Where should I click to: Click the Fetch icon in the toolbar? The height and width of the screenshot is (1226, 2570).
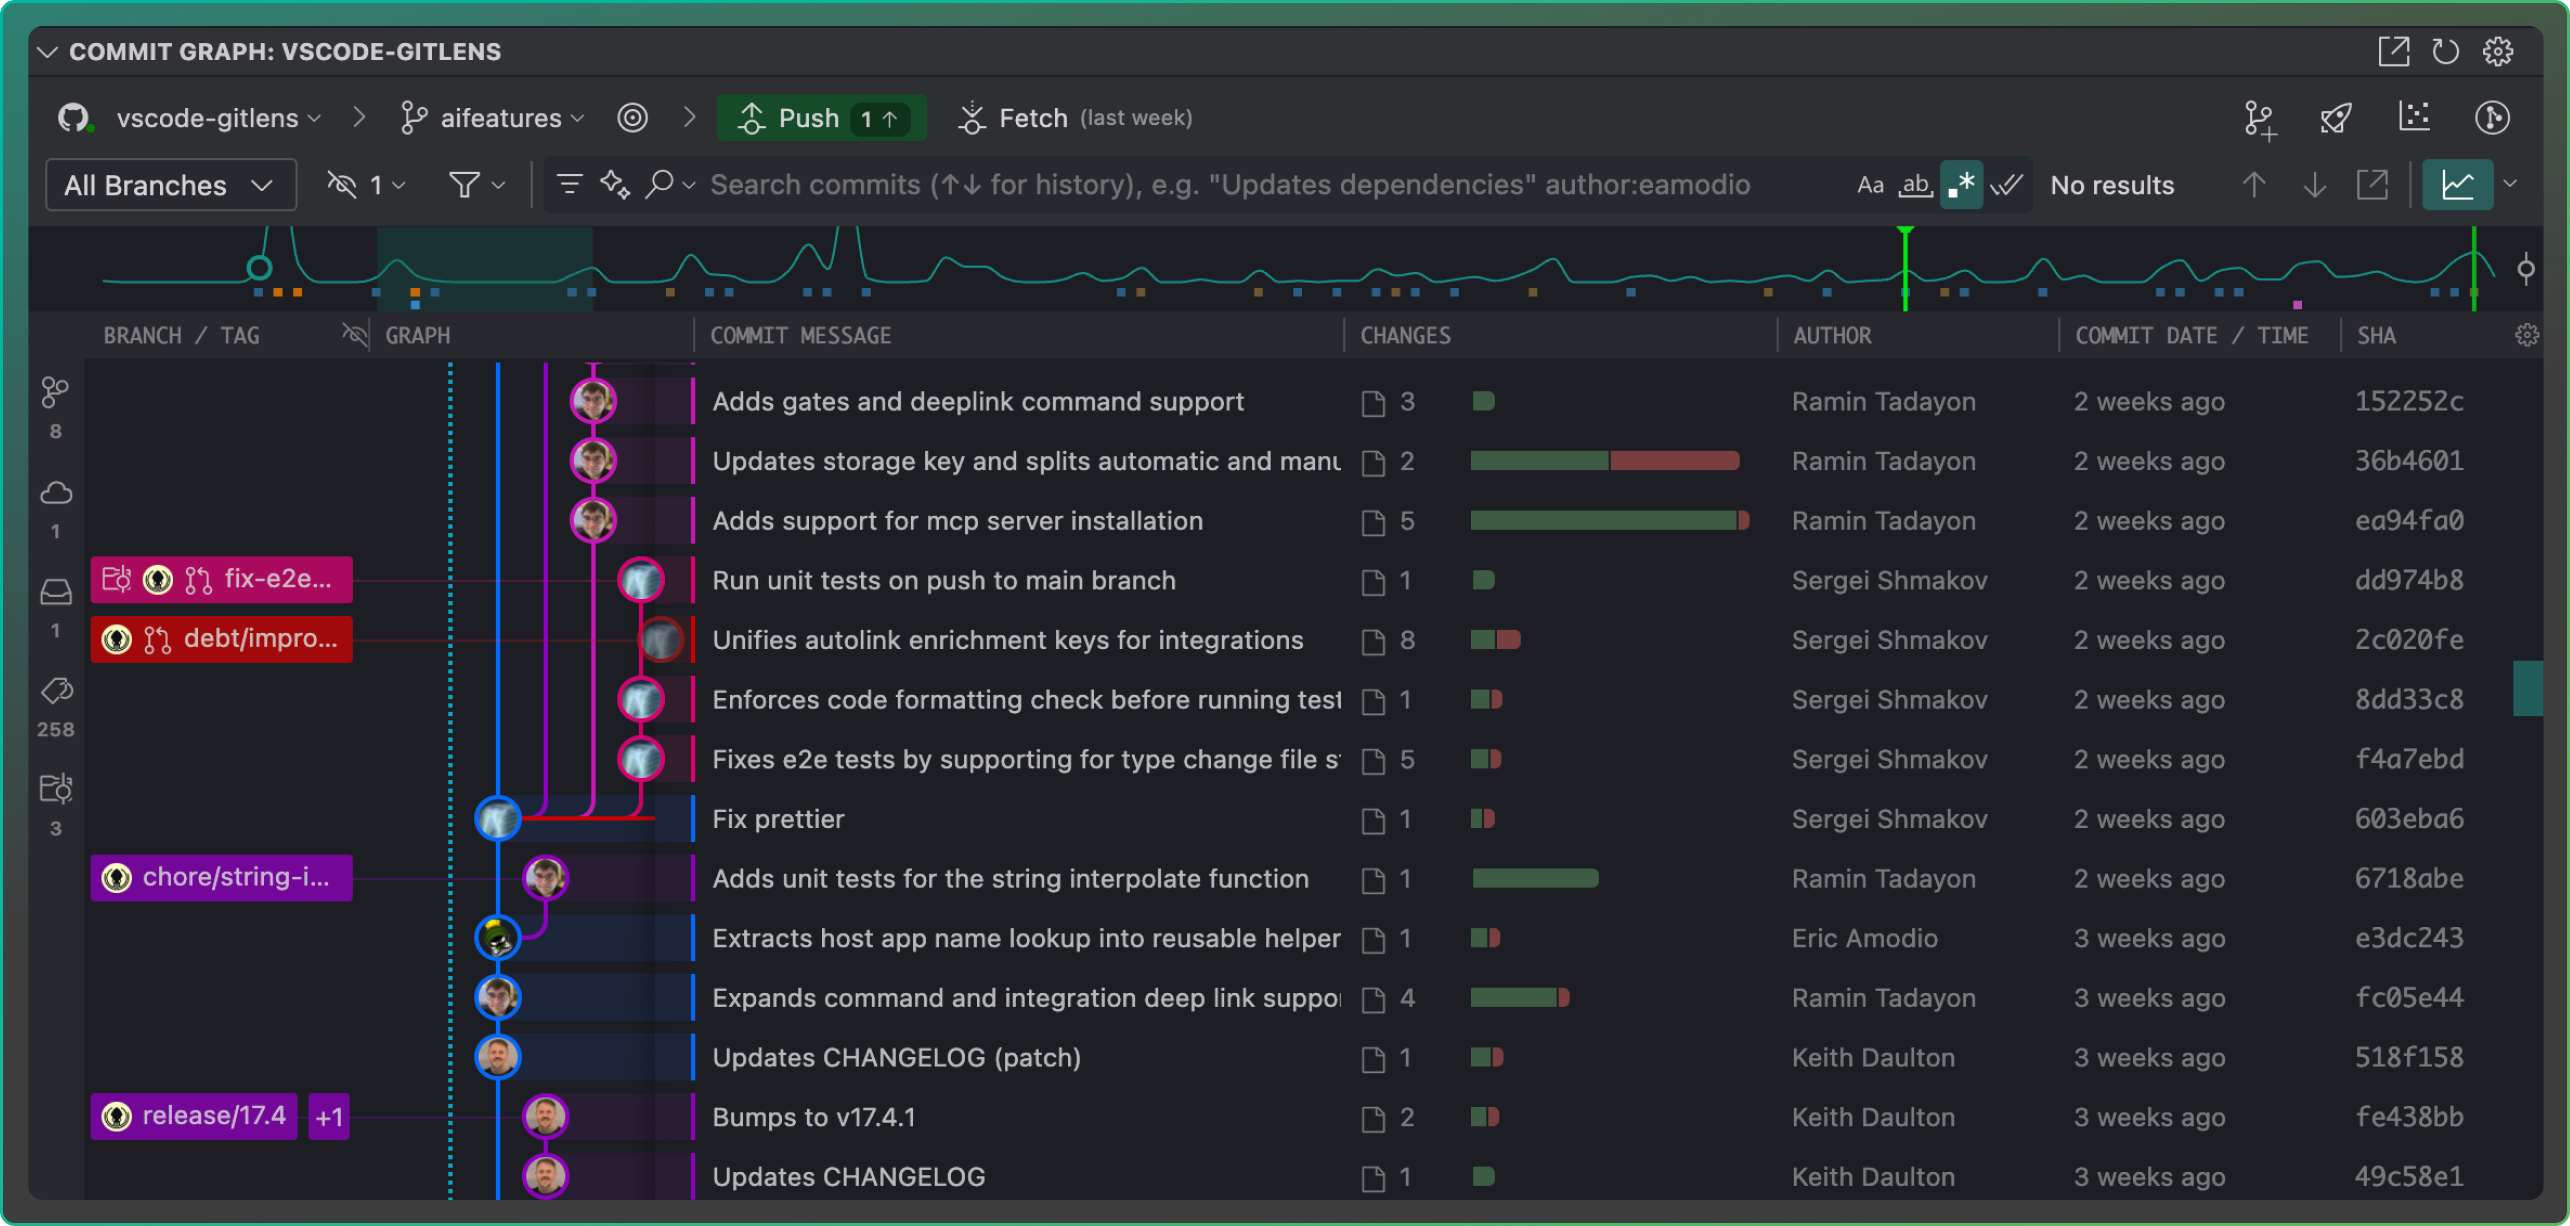tap(971, 117)
